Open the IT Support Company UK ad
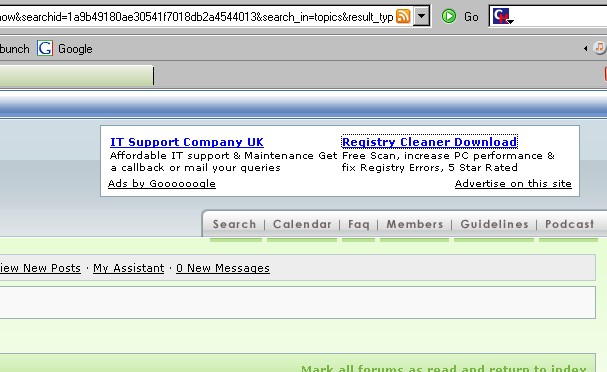The image size is (607, 372). (187, 142)
